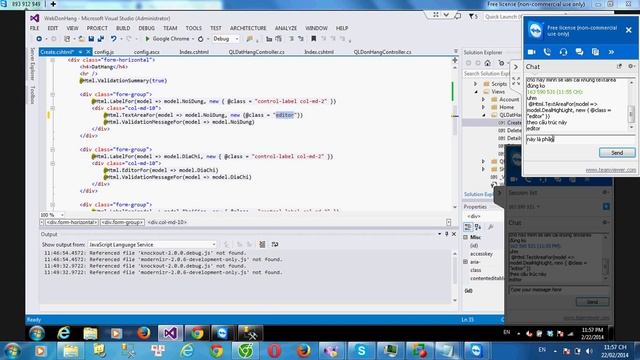This screenshot has width=640, height=360.
Task: Expand the Scripts folder in Solution Explorer
Action: pyautogui.click(x=476, y=84)
